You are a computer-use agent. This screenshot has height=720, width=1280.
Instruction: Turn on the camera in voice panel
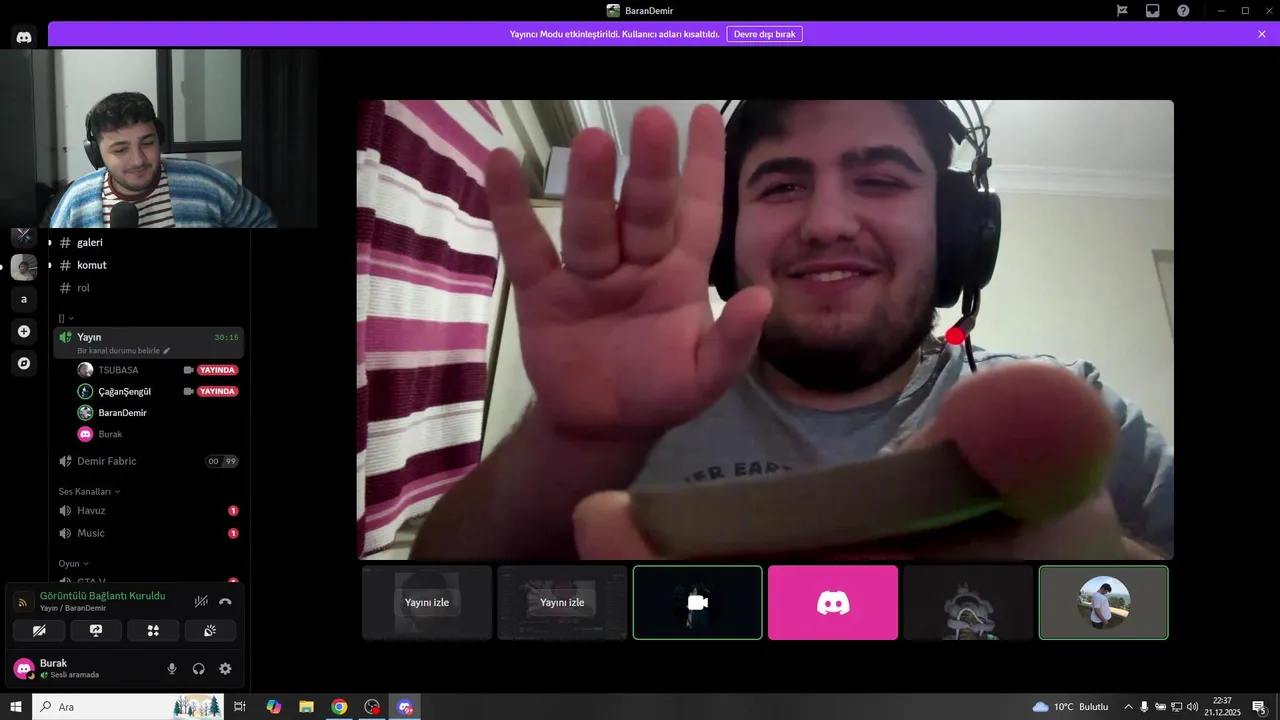pos(39,630)
